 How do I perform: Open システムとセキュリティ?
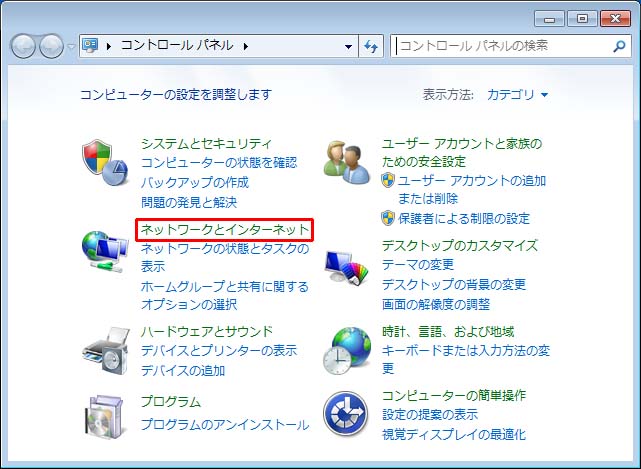(206, 143)
